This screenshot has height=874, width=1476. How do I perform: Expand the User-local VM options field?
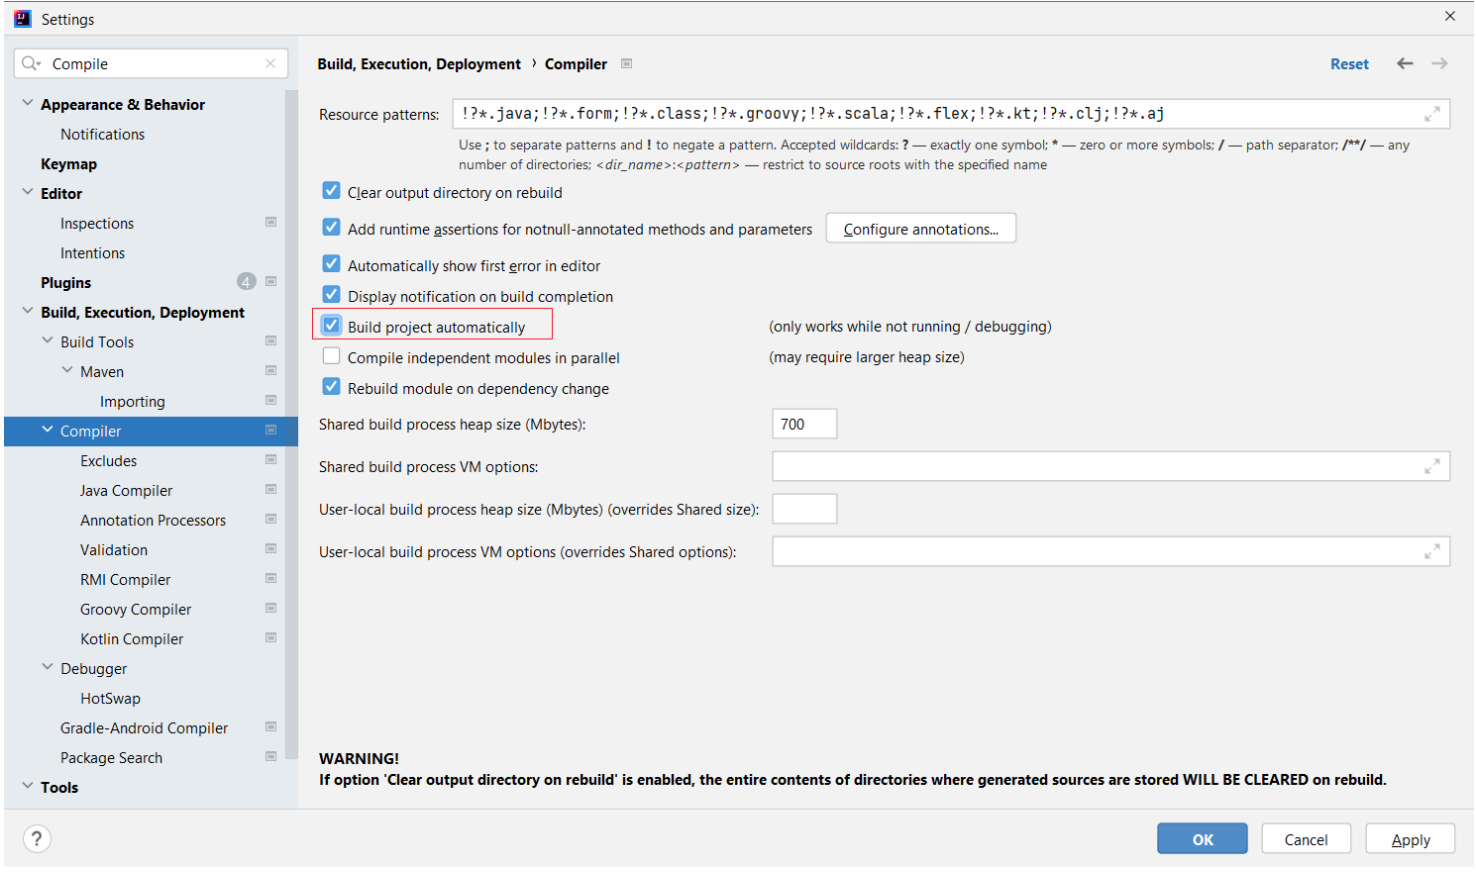click(1432, 551)
